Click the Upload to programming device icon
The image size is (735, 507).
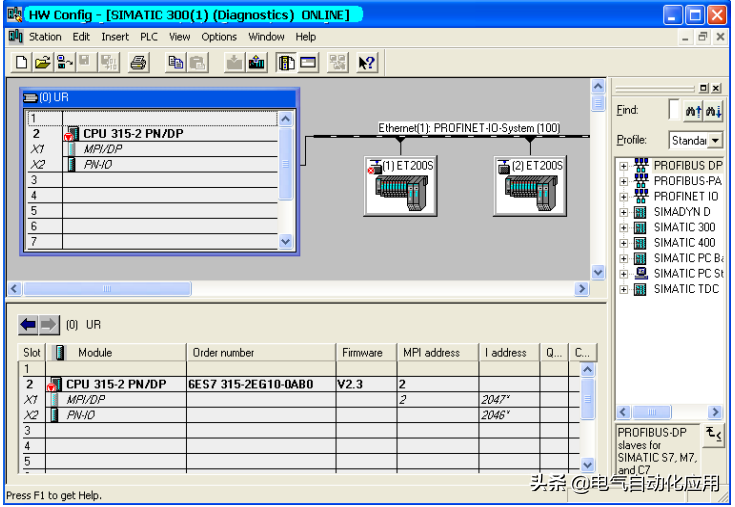(x=256, y=63)
